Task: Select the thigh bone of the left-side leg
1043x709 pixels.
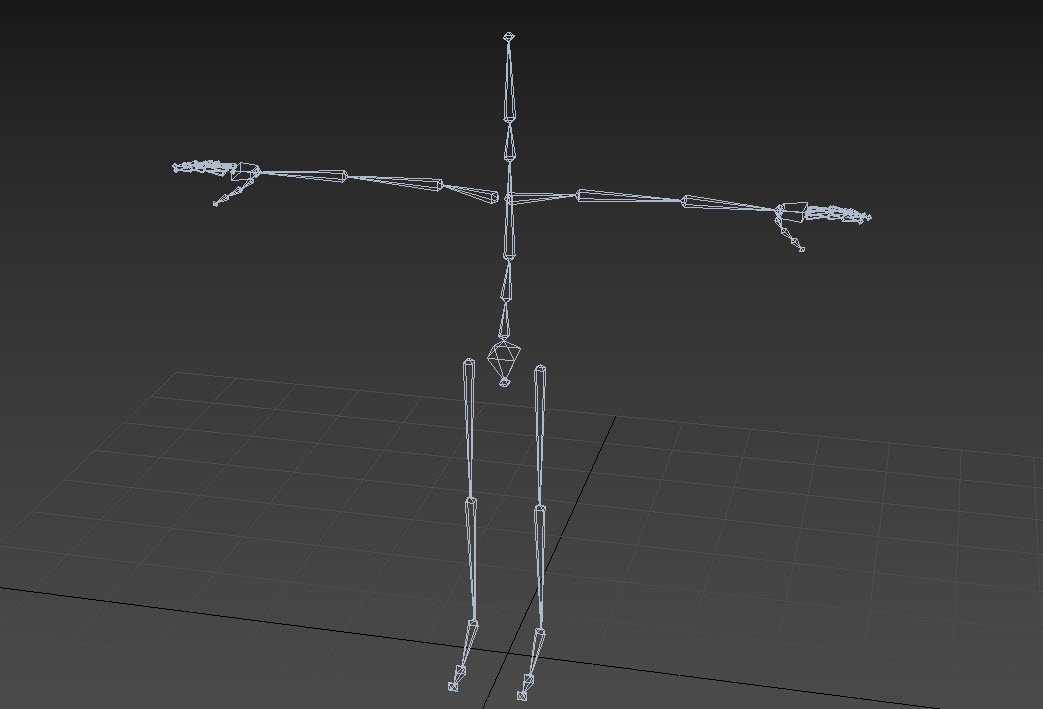Action: pyautogui.click(x=470, y=429)
